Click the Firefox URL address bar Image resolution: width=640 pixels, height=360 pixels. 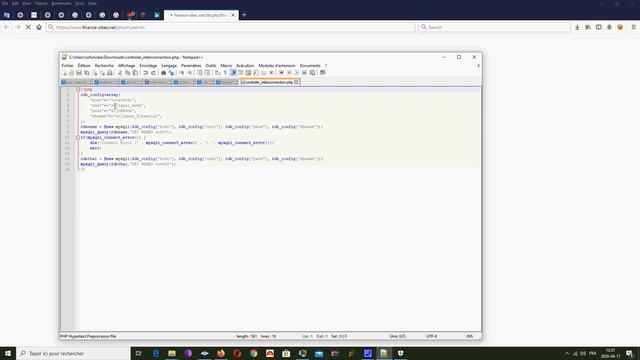click(x=231, y=27)
